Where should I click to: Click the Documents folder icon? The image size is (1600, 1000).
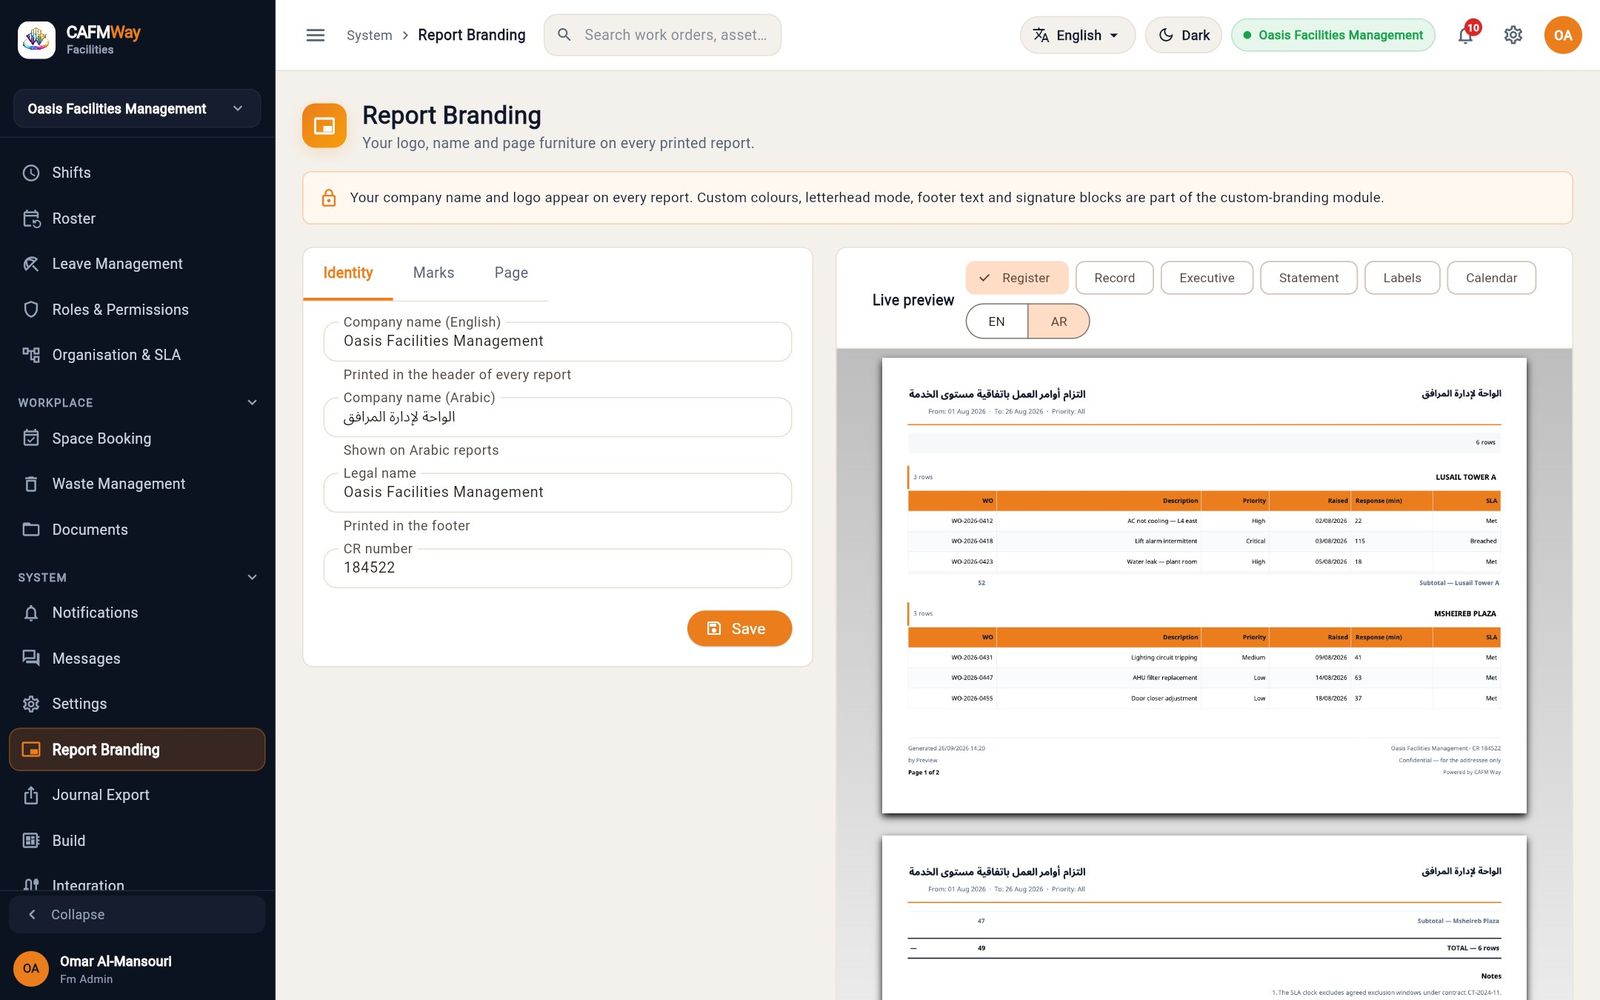tap(31, 530)
